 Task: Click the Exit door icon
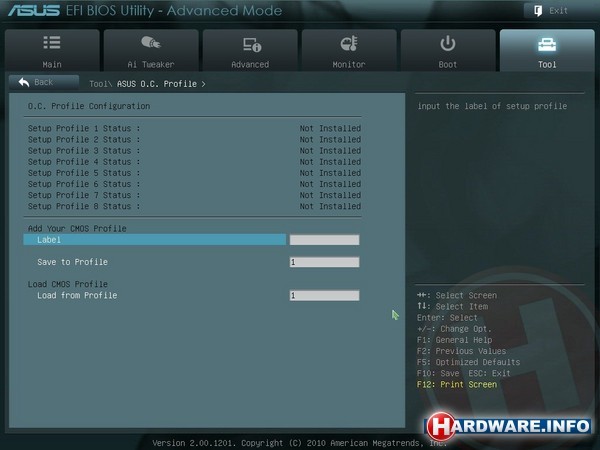538,11
